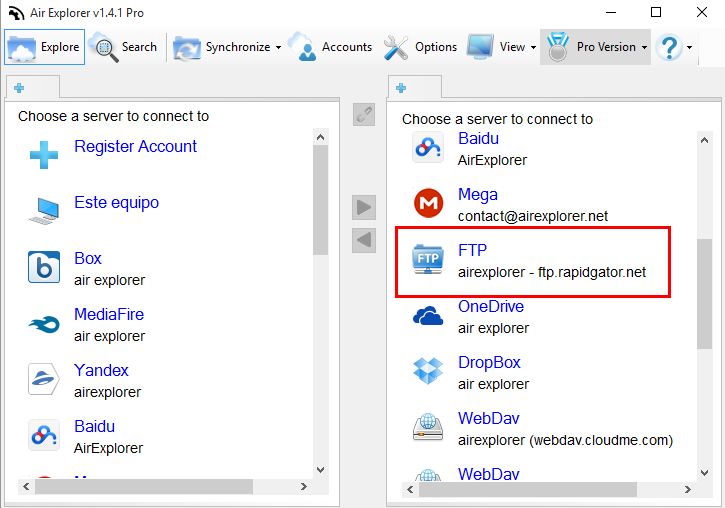The height and width of the screenshot is (508, 725).
Task: Click the Mega red M icon
Action: click(428, 203)
